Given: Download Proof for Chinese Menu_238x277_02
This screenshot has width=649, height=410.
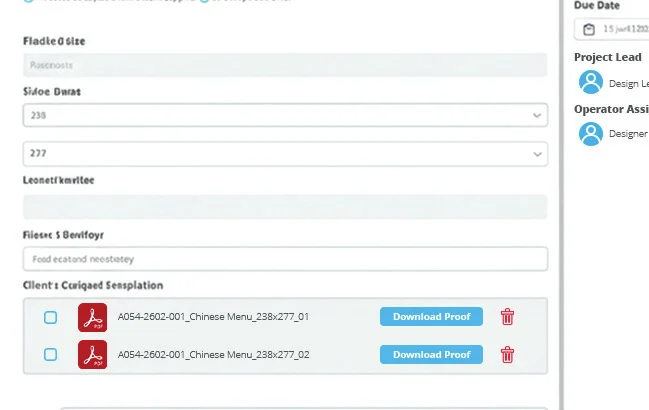Looking at the screenshot, I should click(431, 355).
